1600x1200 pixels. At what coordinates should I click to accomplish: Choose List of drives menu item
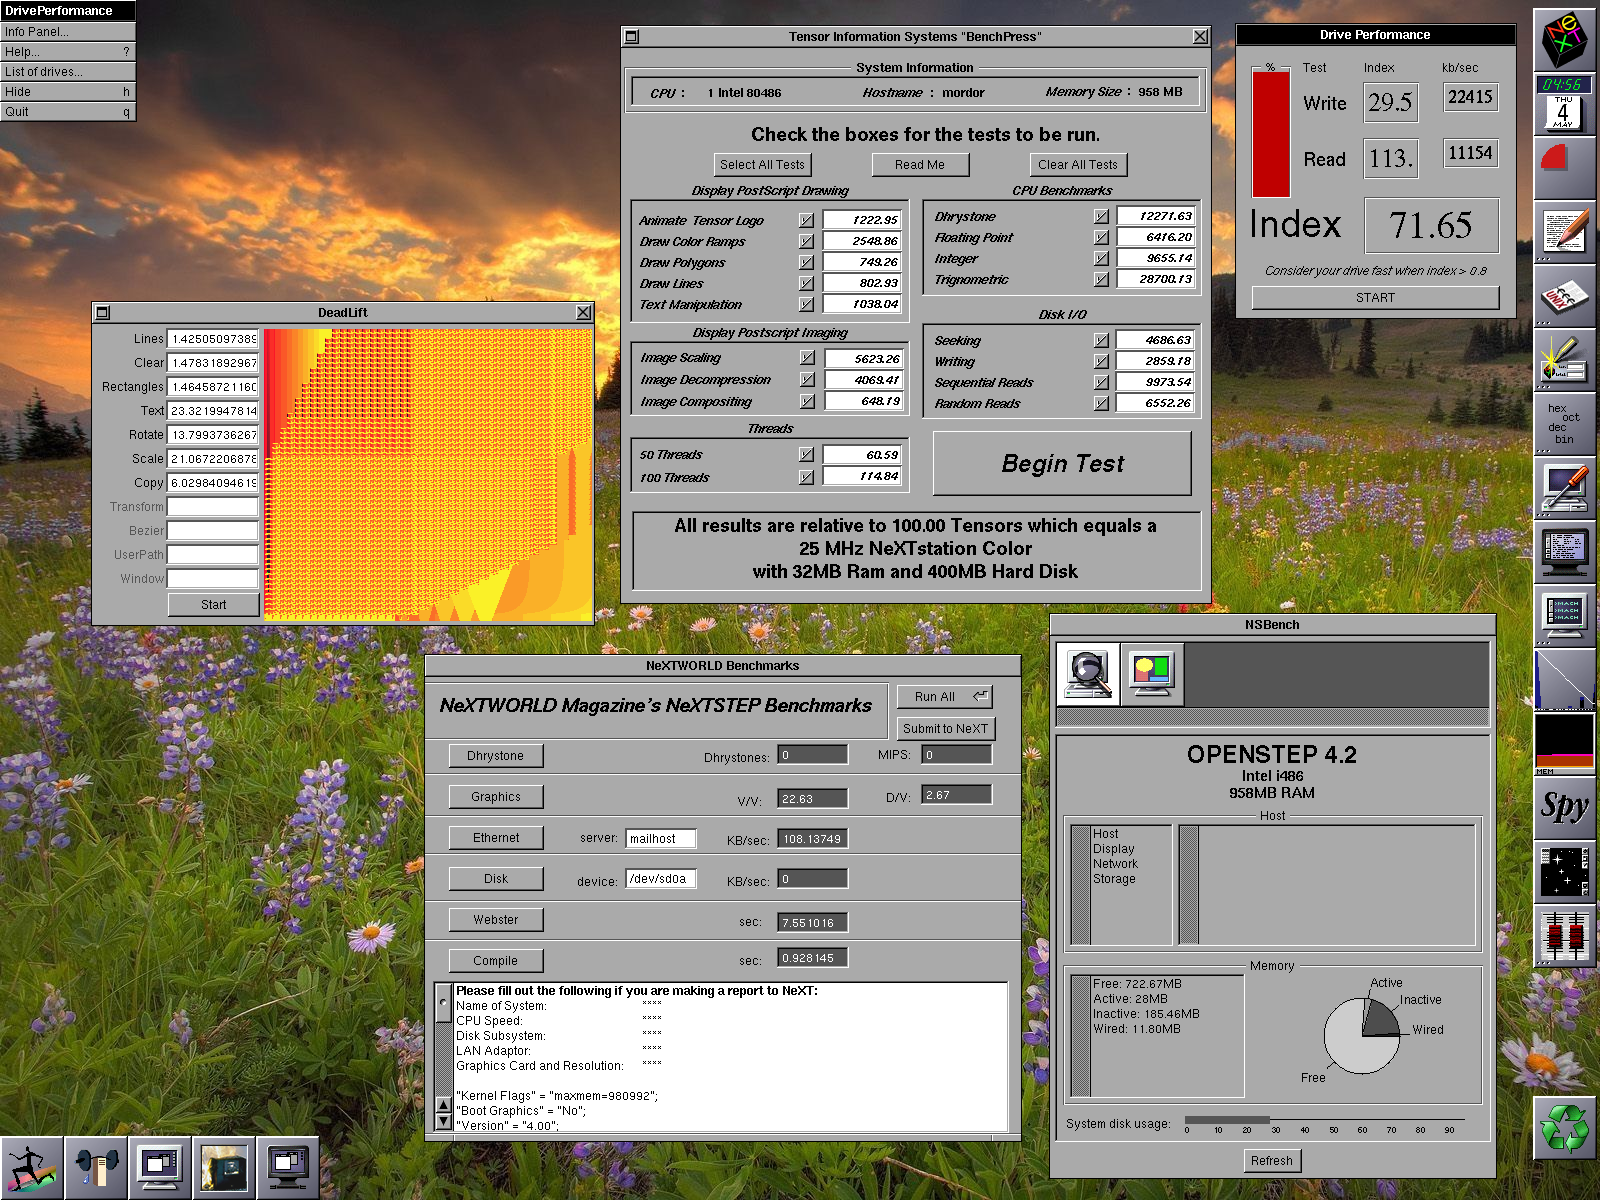point(67,71)
